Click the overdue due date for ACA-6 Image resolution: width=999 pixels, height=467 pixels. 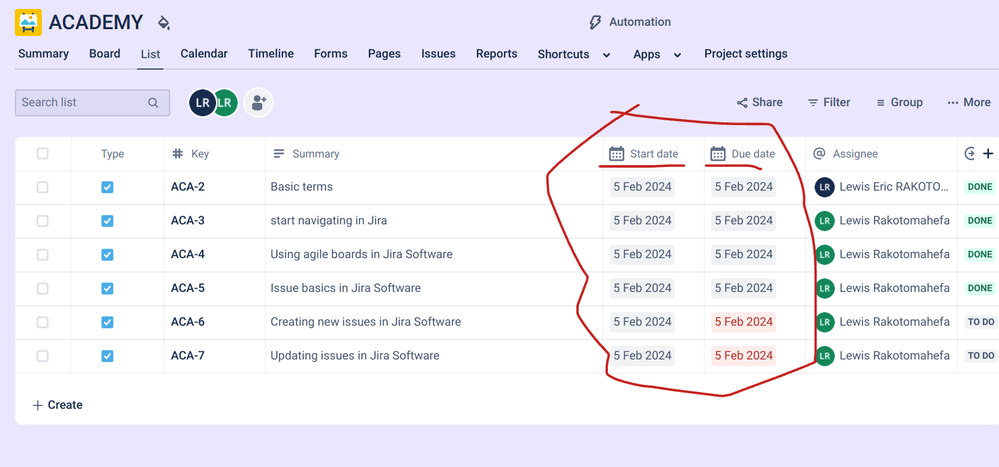[x=744, y=322]
